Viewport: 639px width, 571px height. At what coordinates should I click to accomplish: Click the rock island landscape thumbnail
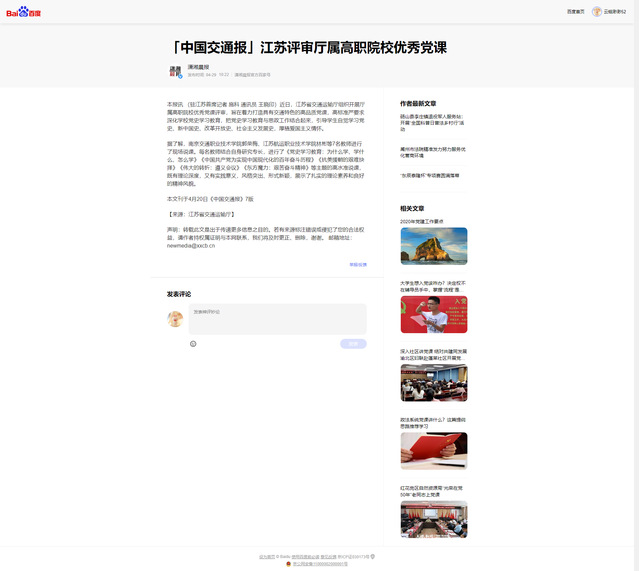tap(433, 246)
